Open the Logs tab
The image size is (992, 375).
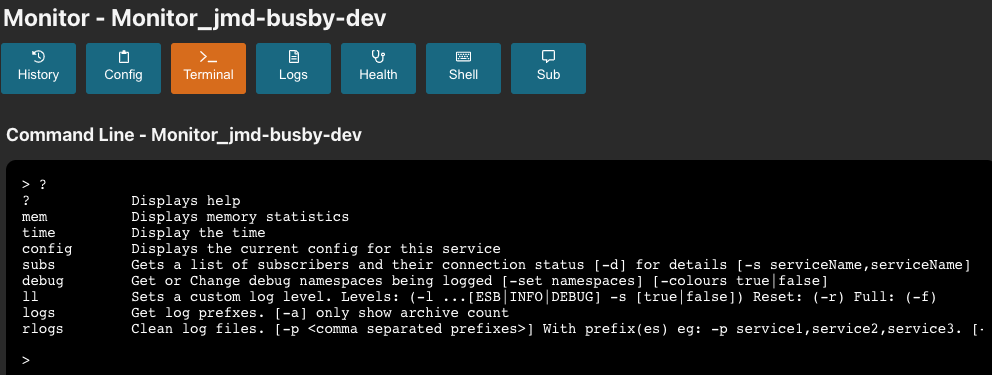pyautogui.click(x=293, y=68)
